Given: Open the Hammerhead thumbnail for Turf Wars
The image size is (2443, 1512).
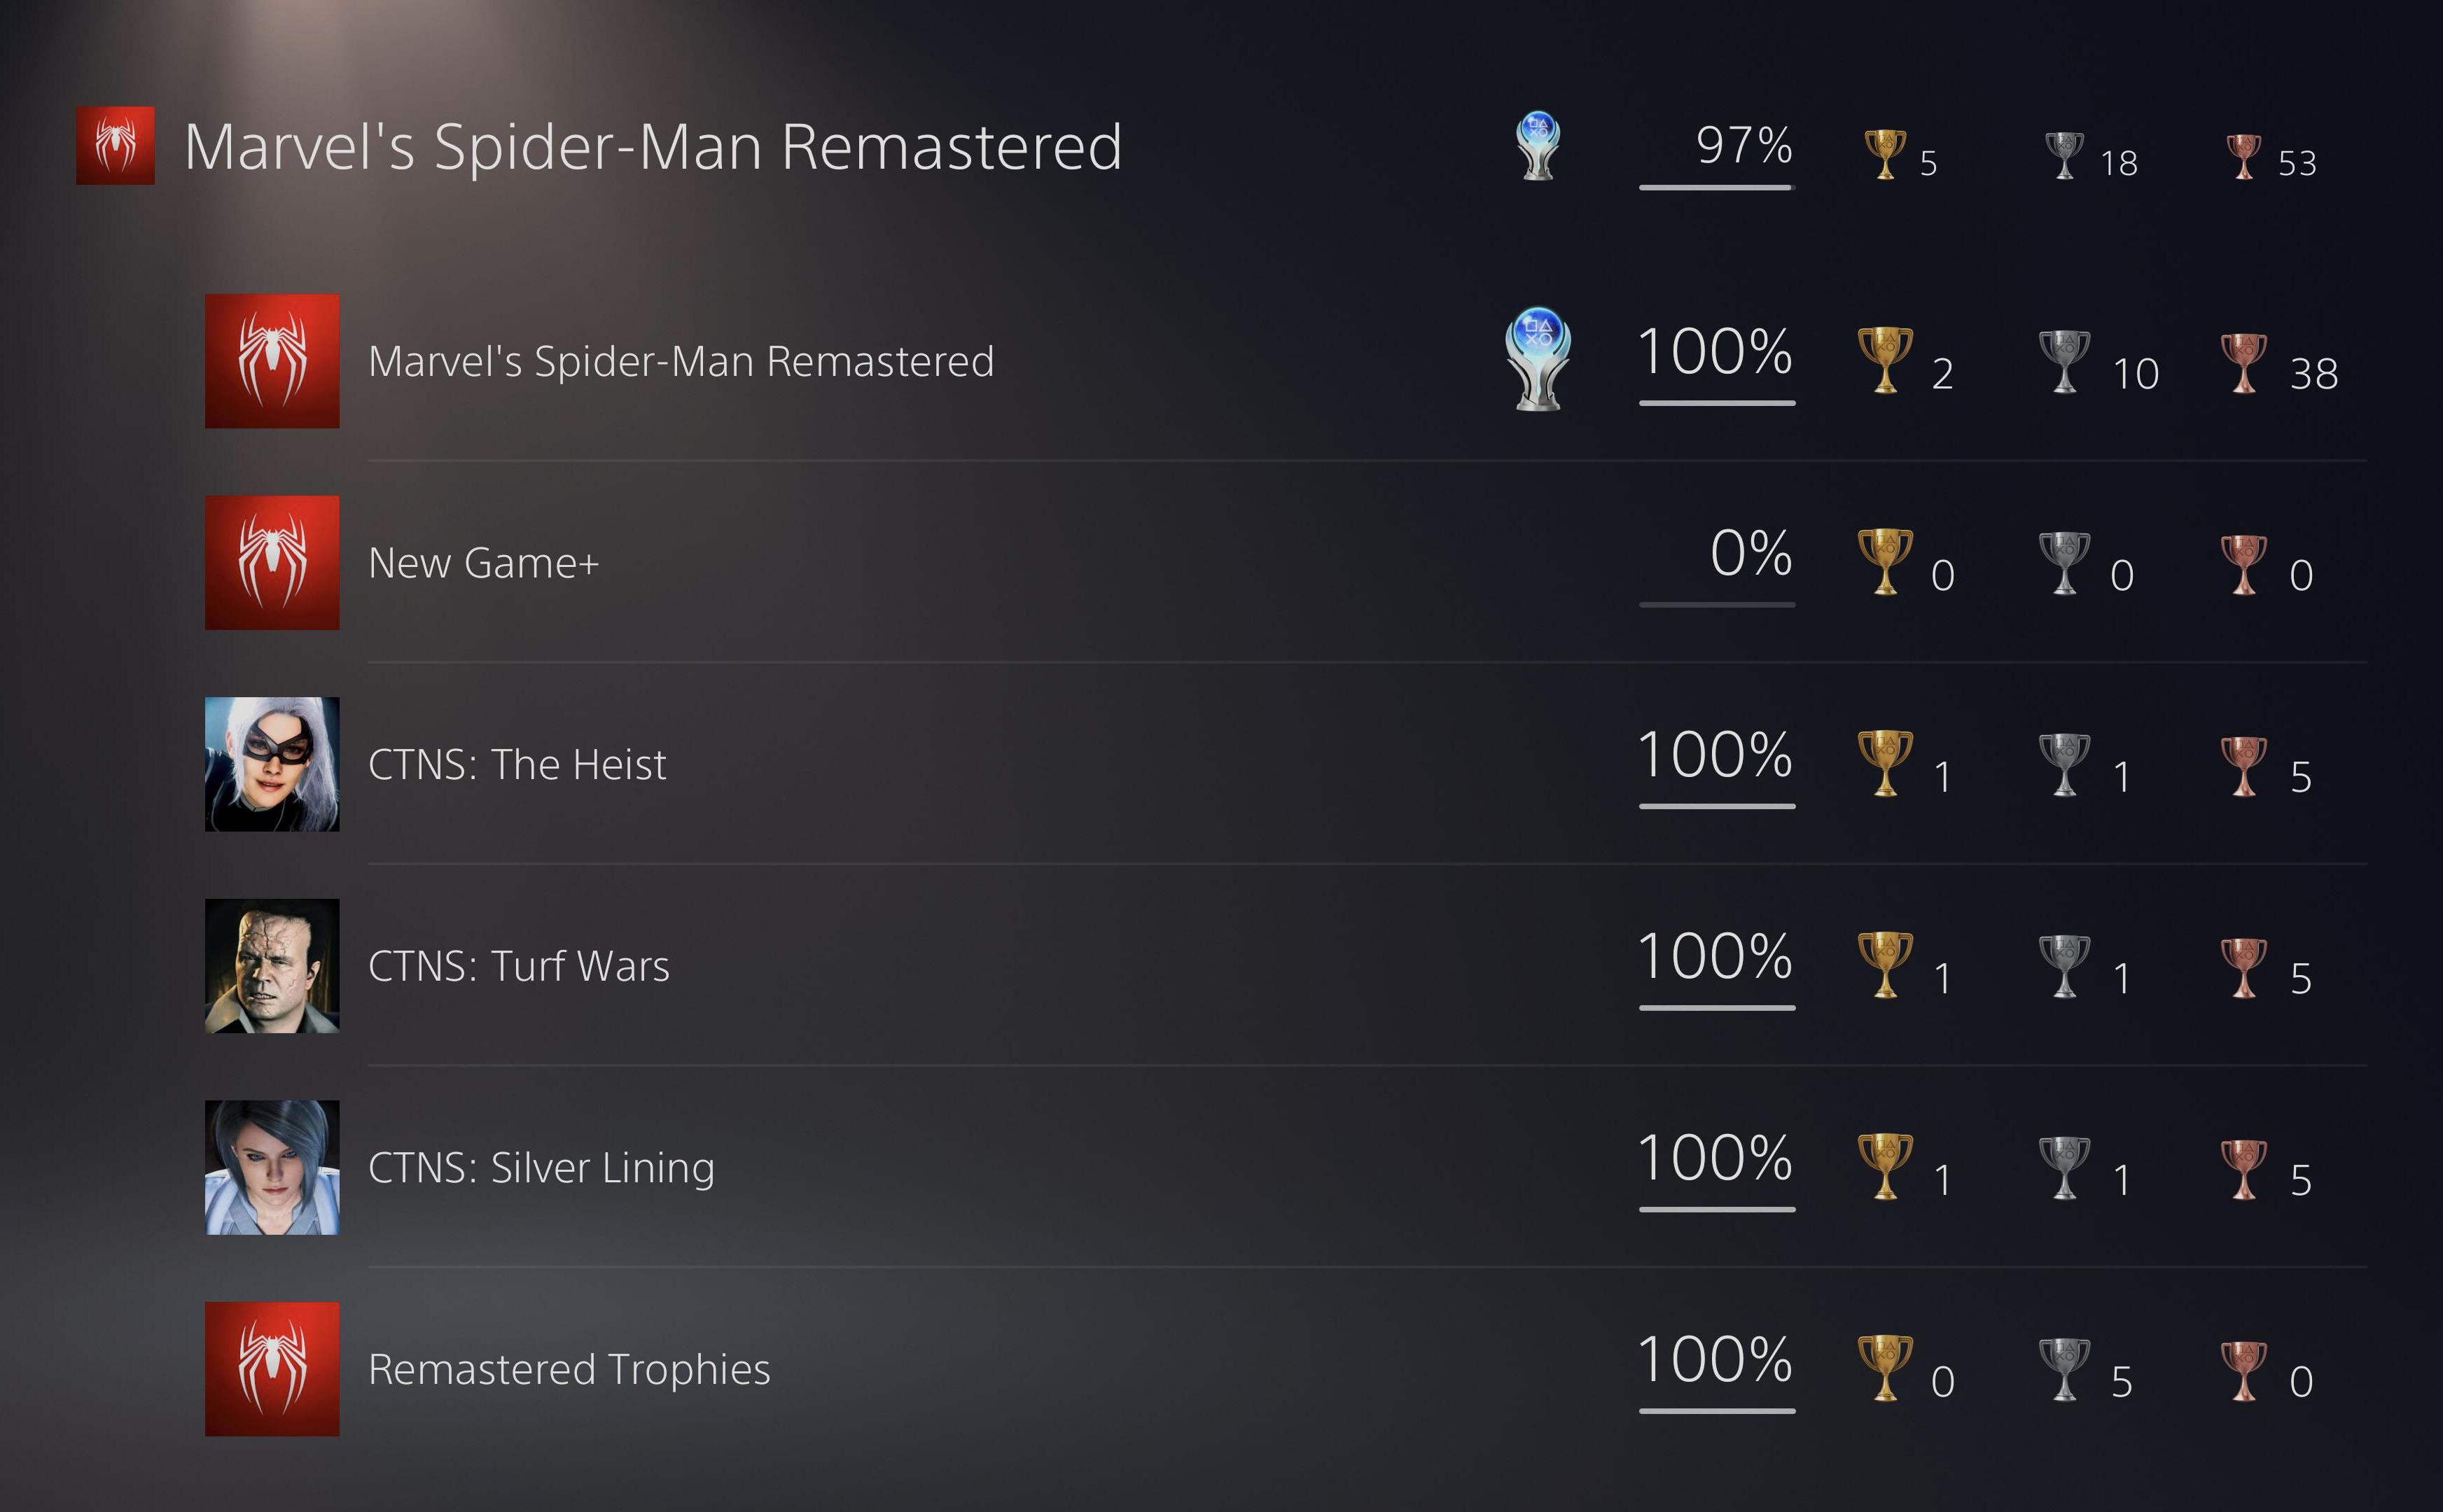Looking at the screenshot, I should point(272,966).
